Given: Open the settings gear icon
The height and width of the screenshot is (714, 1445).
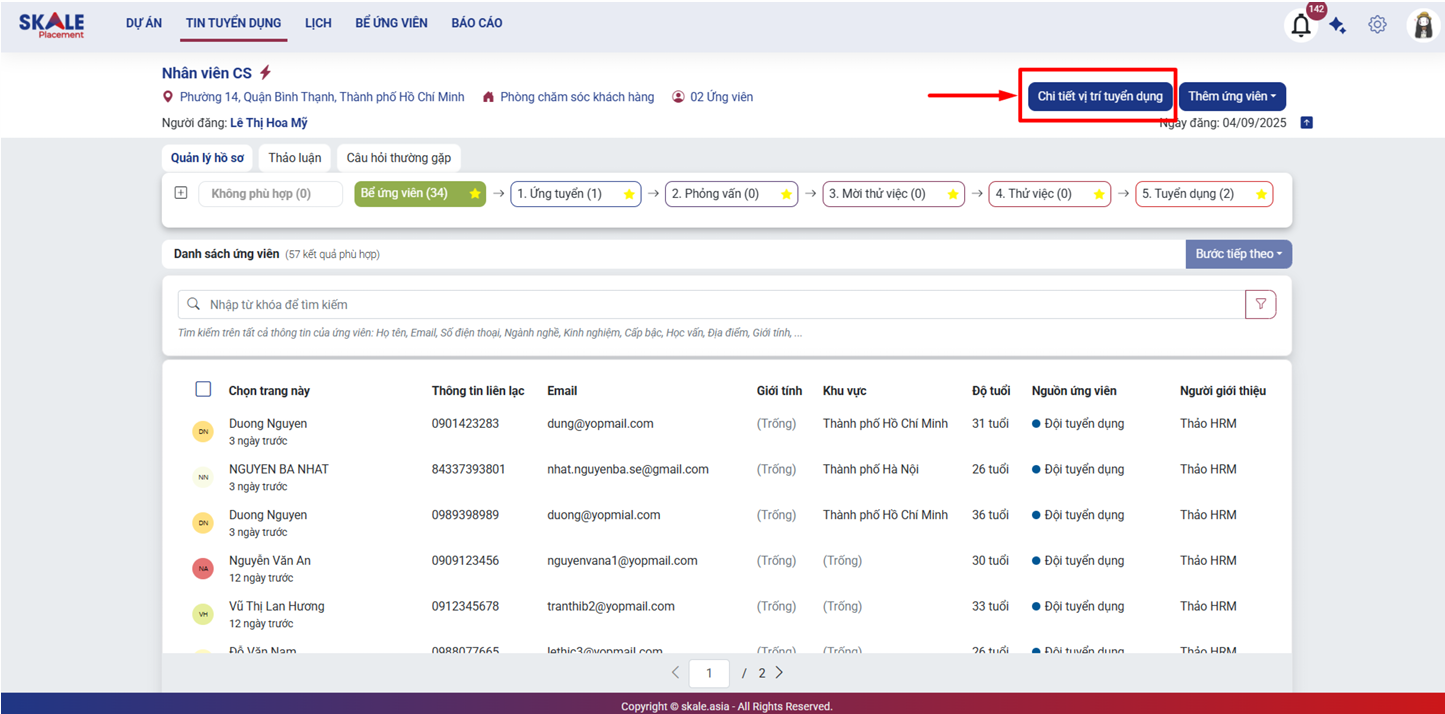Looking at the screenshot, I should [x=1377, y=25].
